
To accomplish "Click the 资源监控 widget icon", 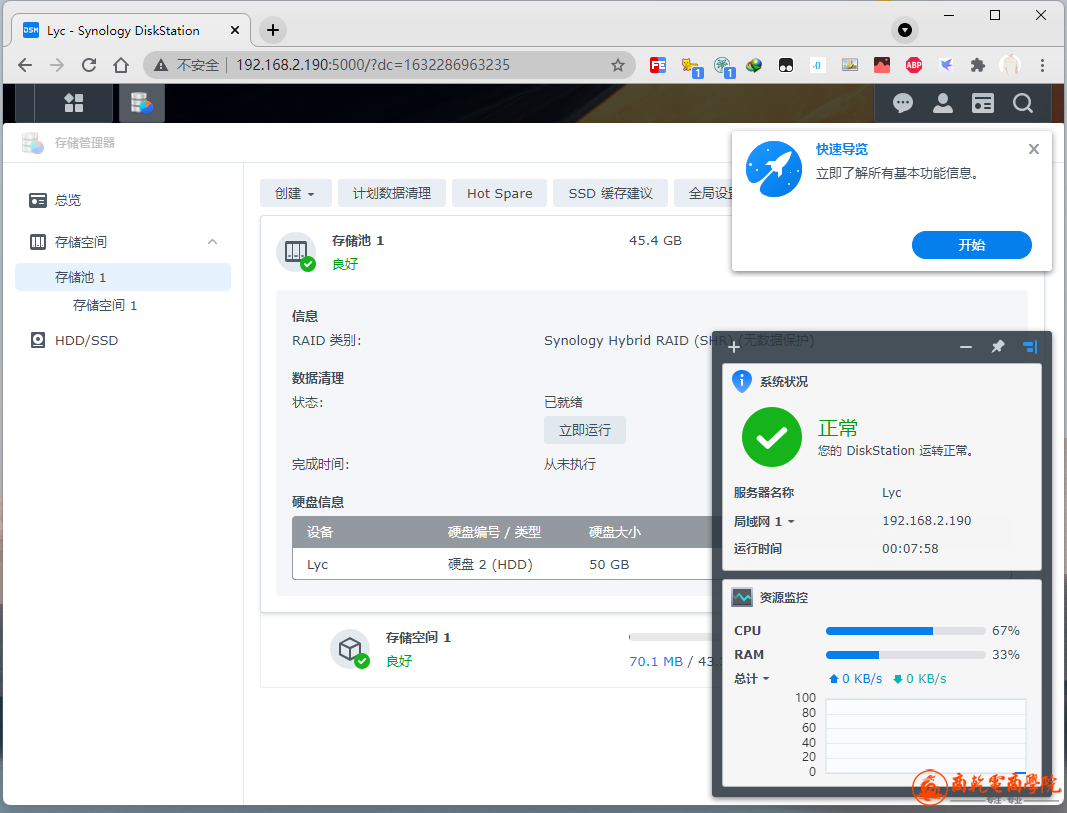I will pos(742,597).
